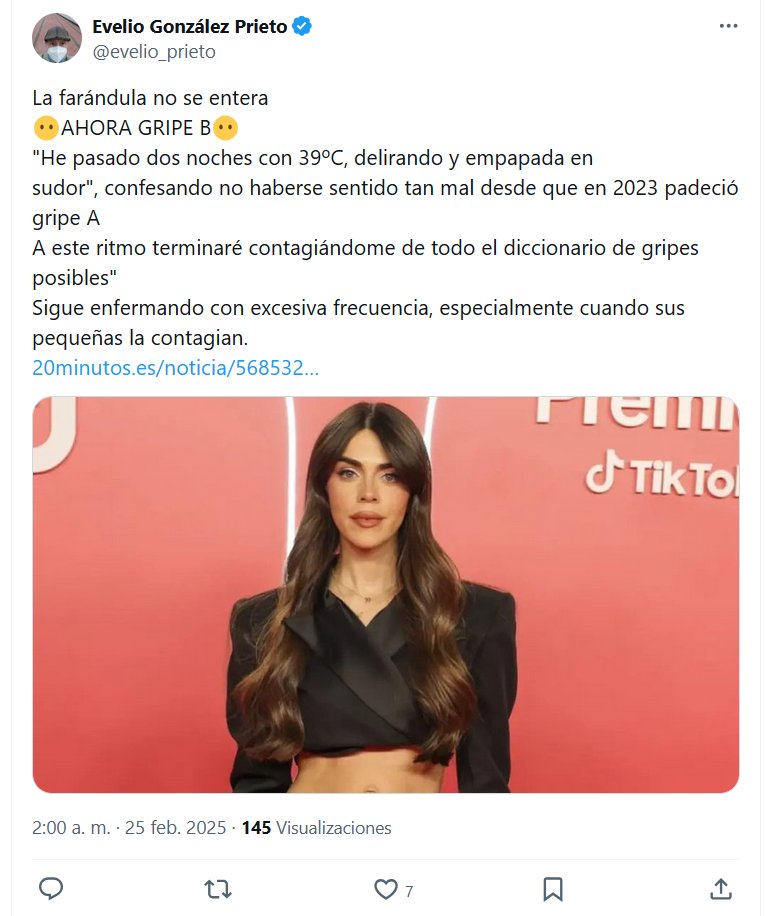This screenshot has width=766, height=916.
Task: Click the emoji after GRIPE B
Action: click(x=225, y=128)
